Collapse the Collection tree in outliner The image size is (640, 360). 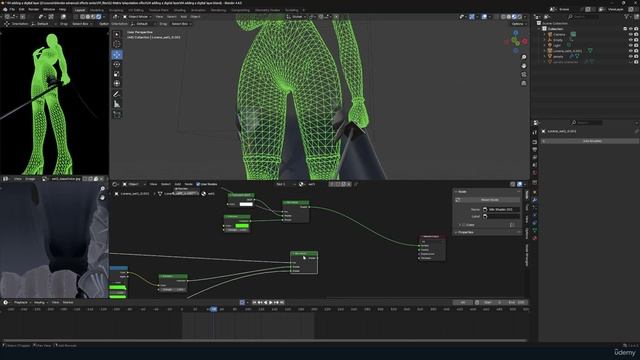point(540,29)
